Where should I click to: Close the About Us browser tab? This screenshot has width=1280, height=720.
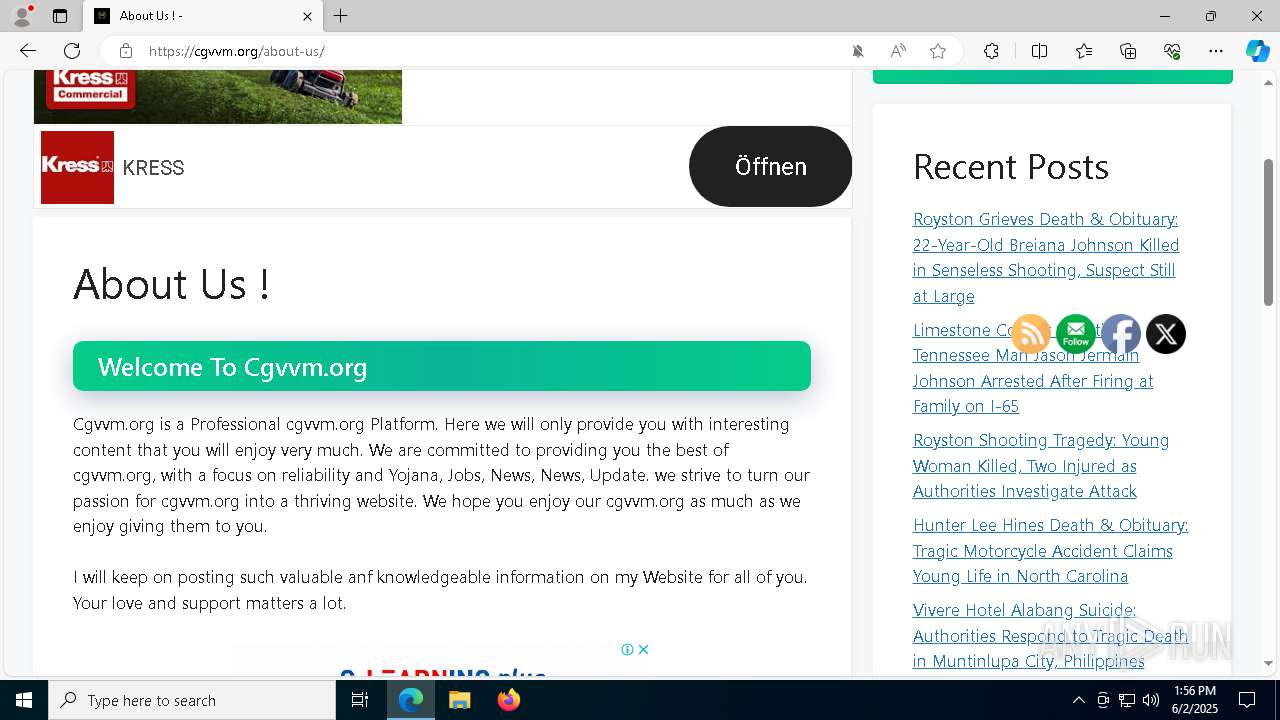point(307,16)
